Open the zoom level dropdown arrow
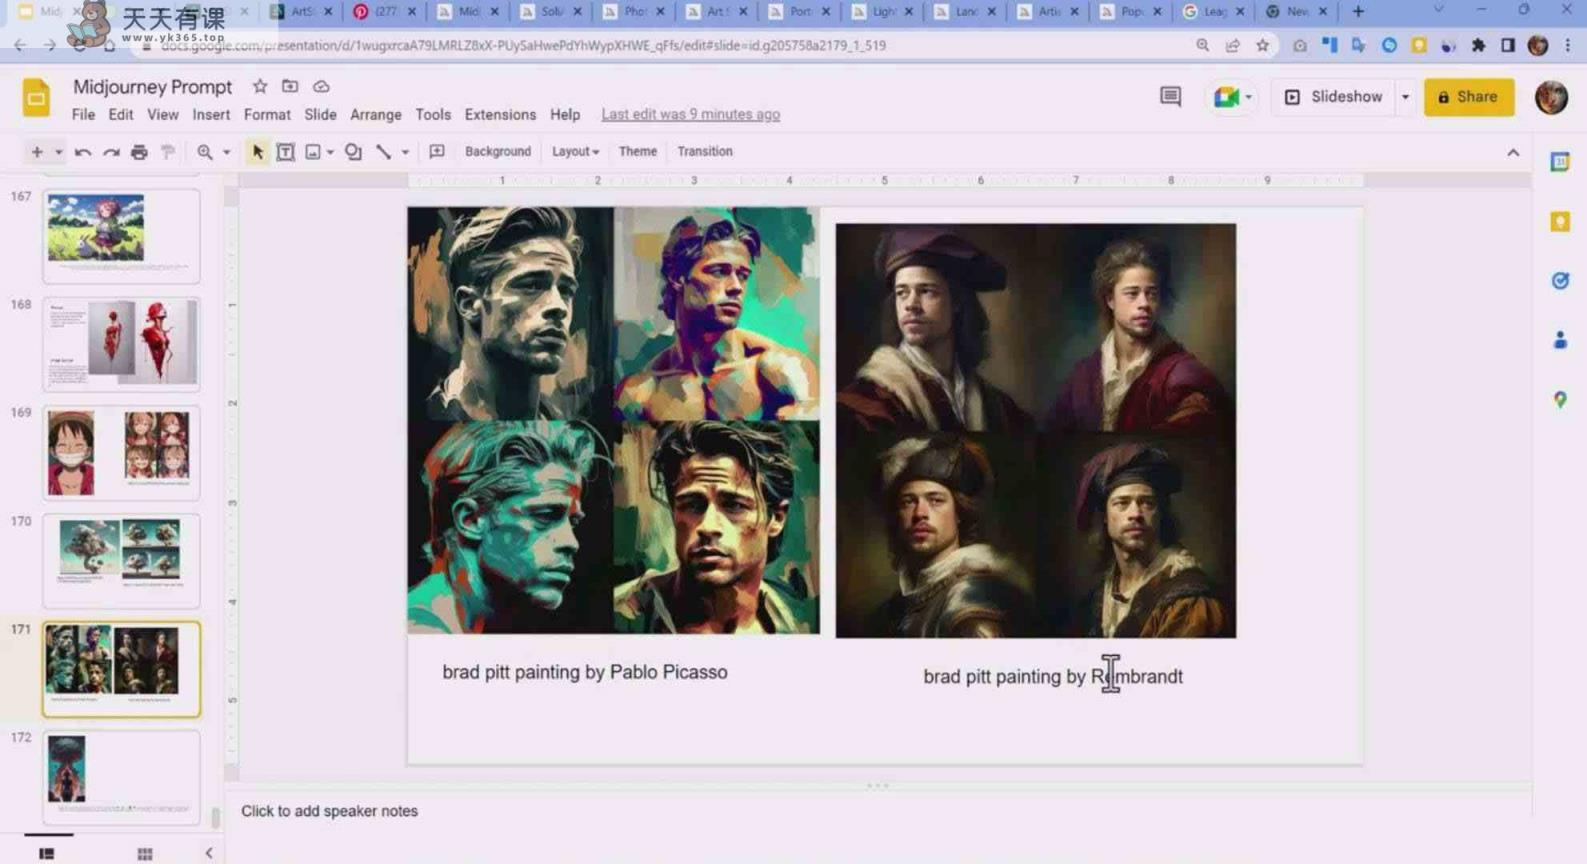 click(226, 152)
